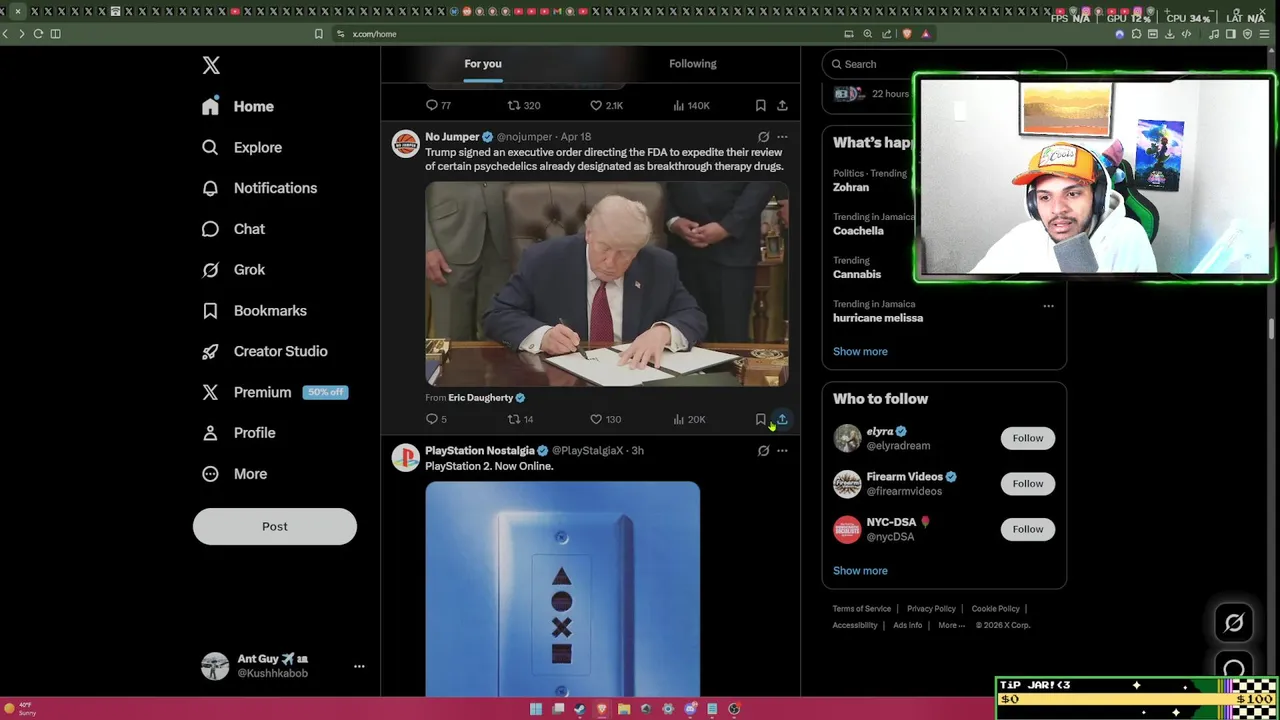Click the Search input field
This screenshot has width=1280, height=720.
[944, 64]
